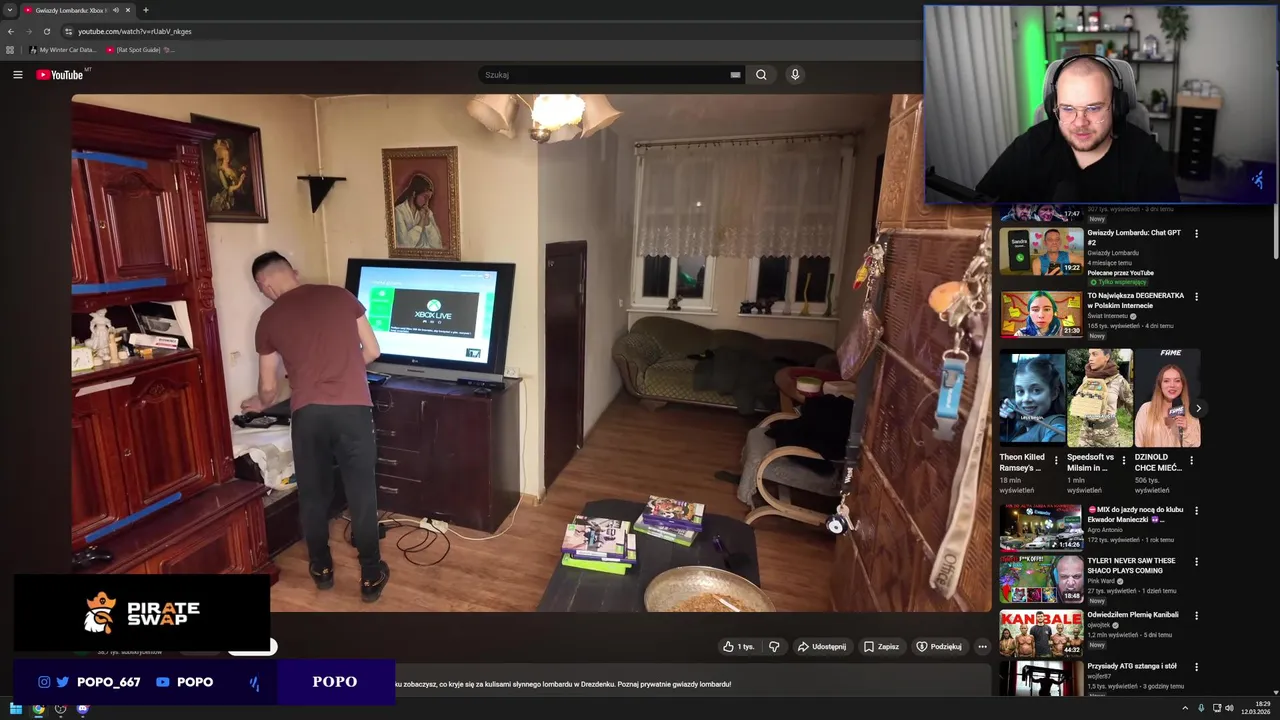Open TO Największa DEGENERATKA w Polskim Internecie
This screenshot has height=720, width=1280.
coord(1135,301)
